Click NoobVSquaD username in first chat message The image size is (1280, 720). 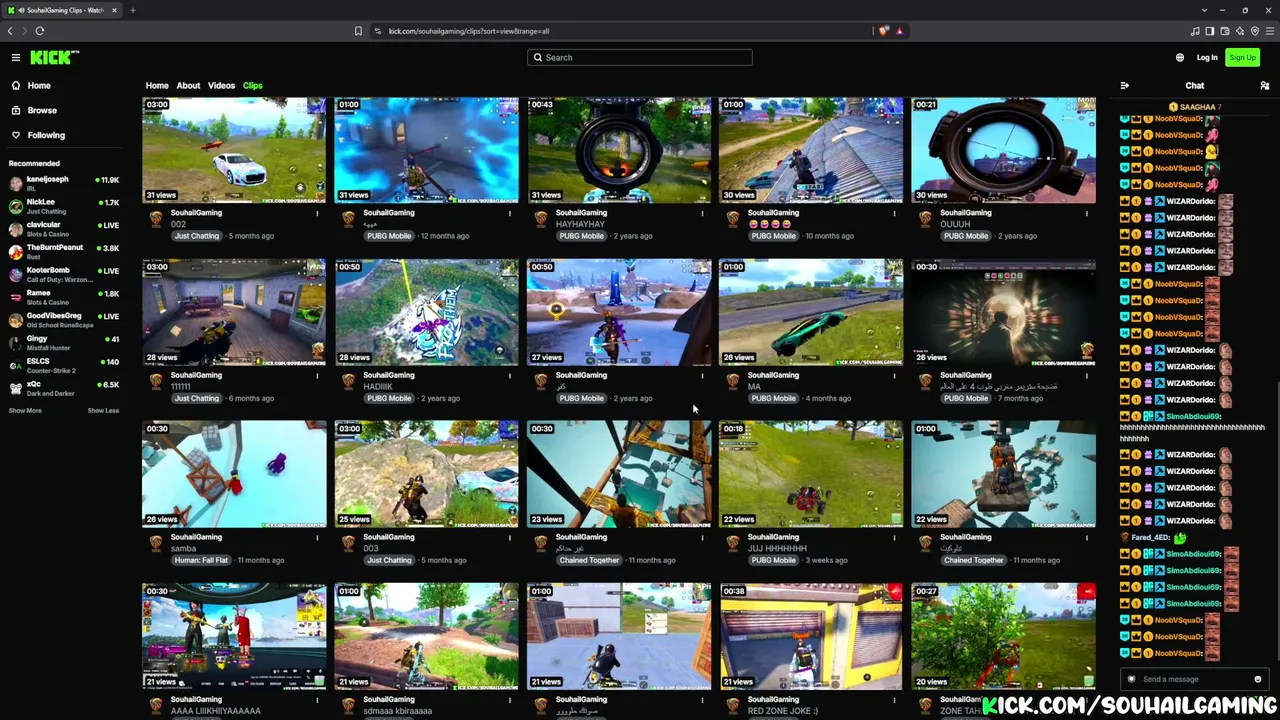tap(1179, 119)
